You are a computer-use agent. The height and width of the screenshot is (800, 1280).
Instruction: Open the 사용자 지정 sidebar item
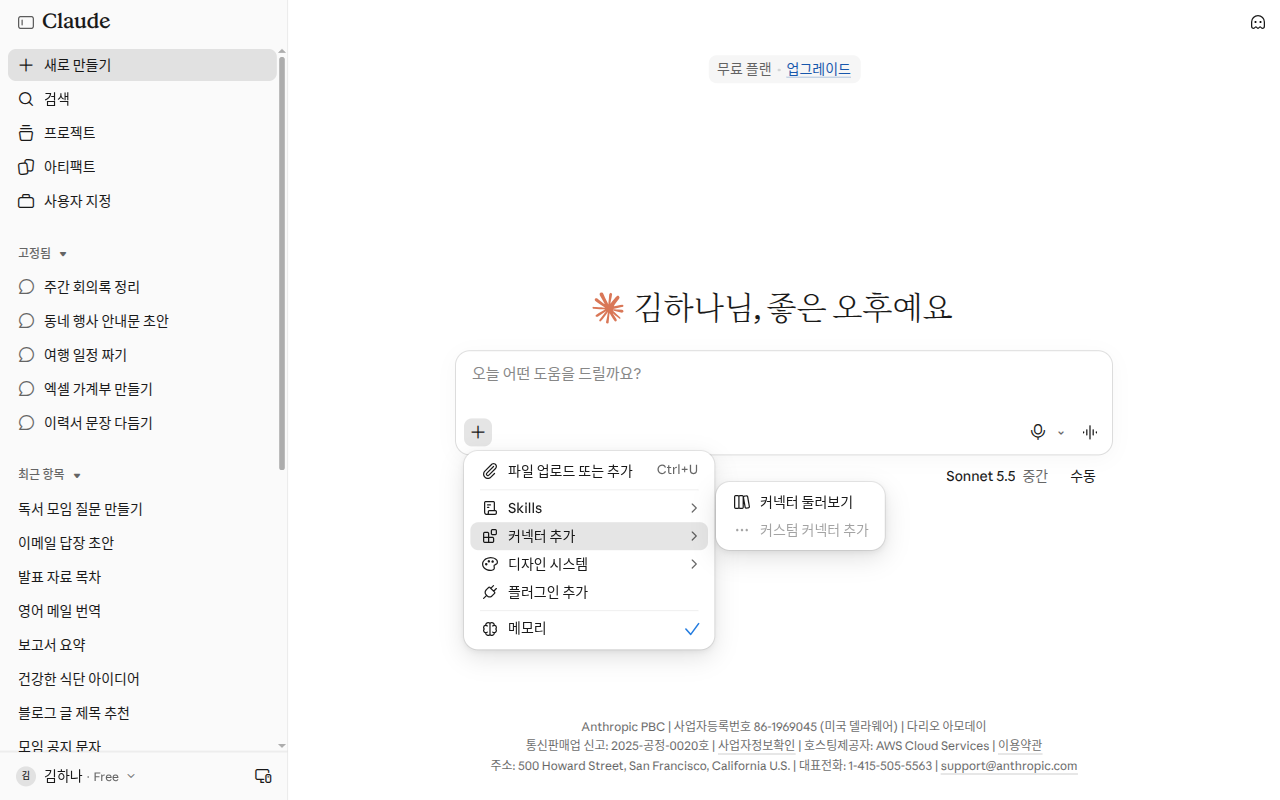142,201
